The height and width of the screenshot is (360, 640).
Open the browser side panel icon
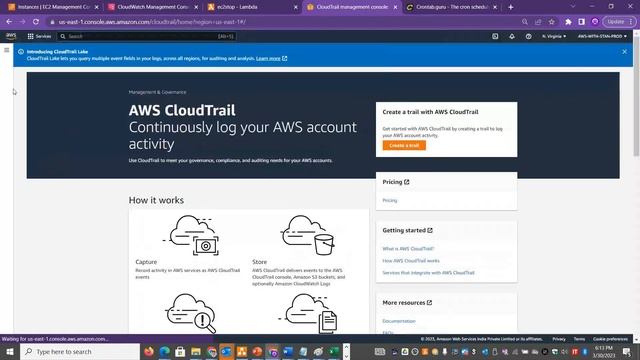click(582, 22)
